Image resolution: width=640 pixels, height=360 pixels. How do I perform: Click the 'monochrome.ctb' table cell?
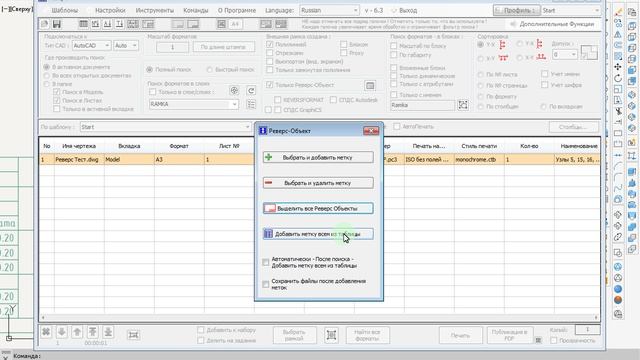click(479, 160)
